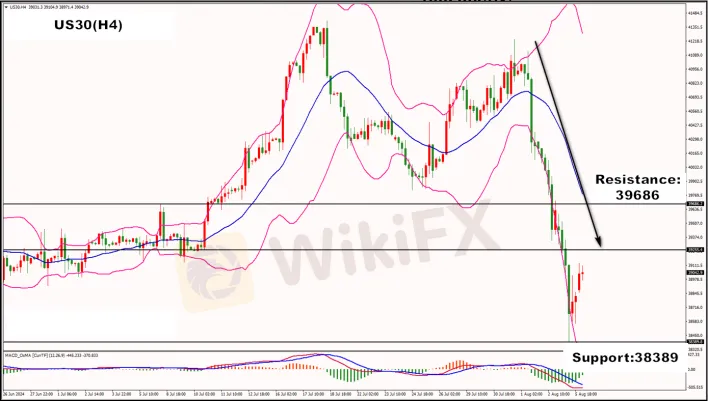The width and height of the screenshot is (709, 402).
Task: Click the 40956.0 price axis label
Action: coord(694,69)
